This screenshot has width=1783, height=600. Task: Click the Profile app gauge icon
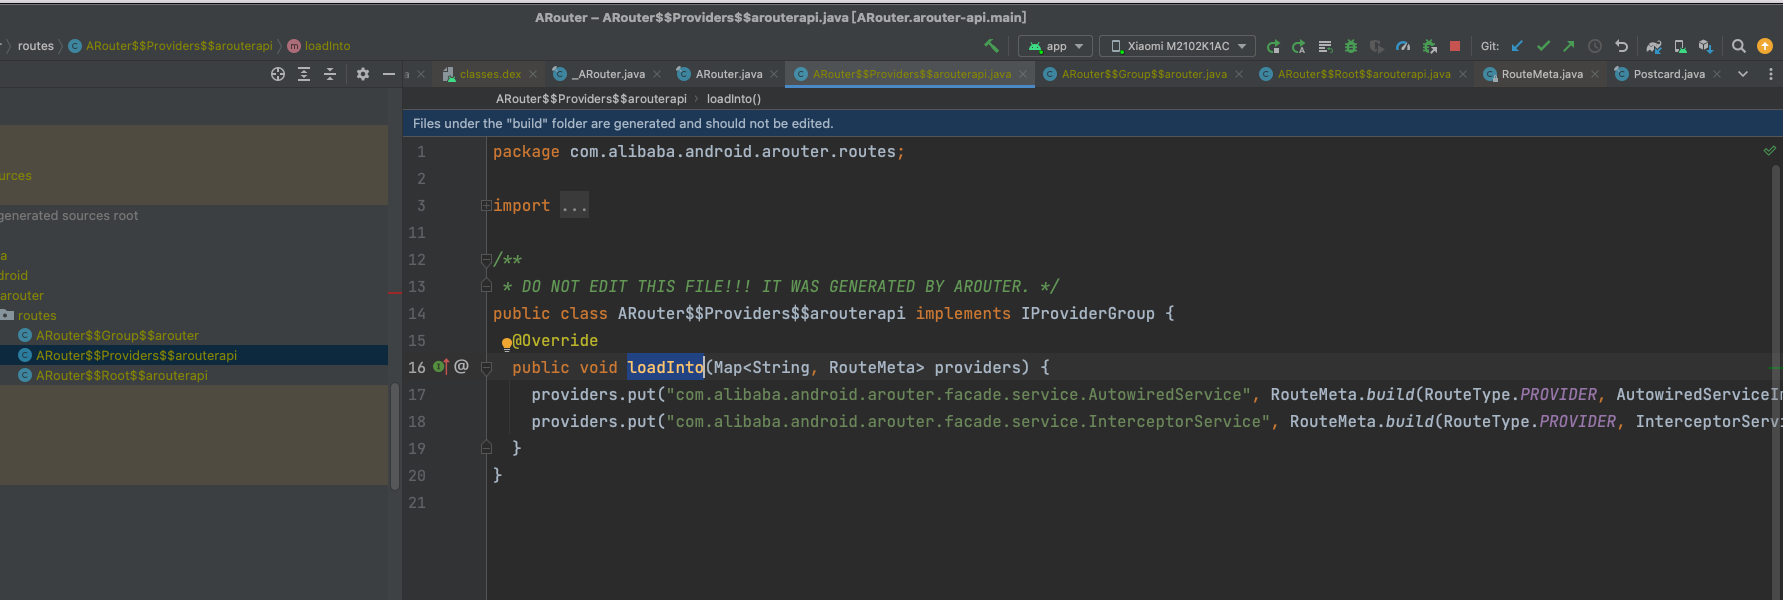pyautogui.click(x=1403, y=46)
